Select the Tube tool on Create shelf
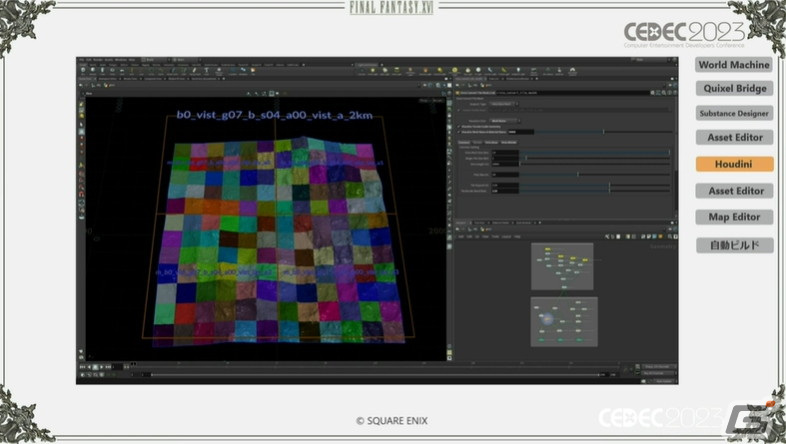 click(x=103, y=71)
